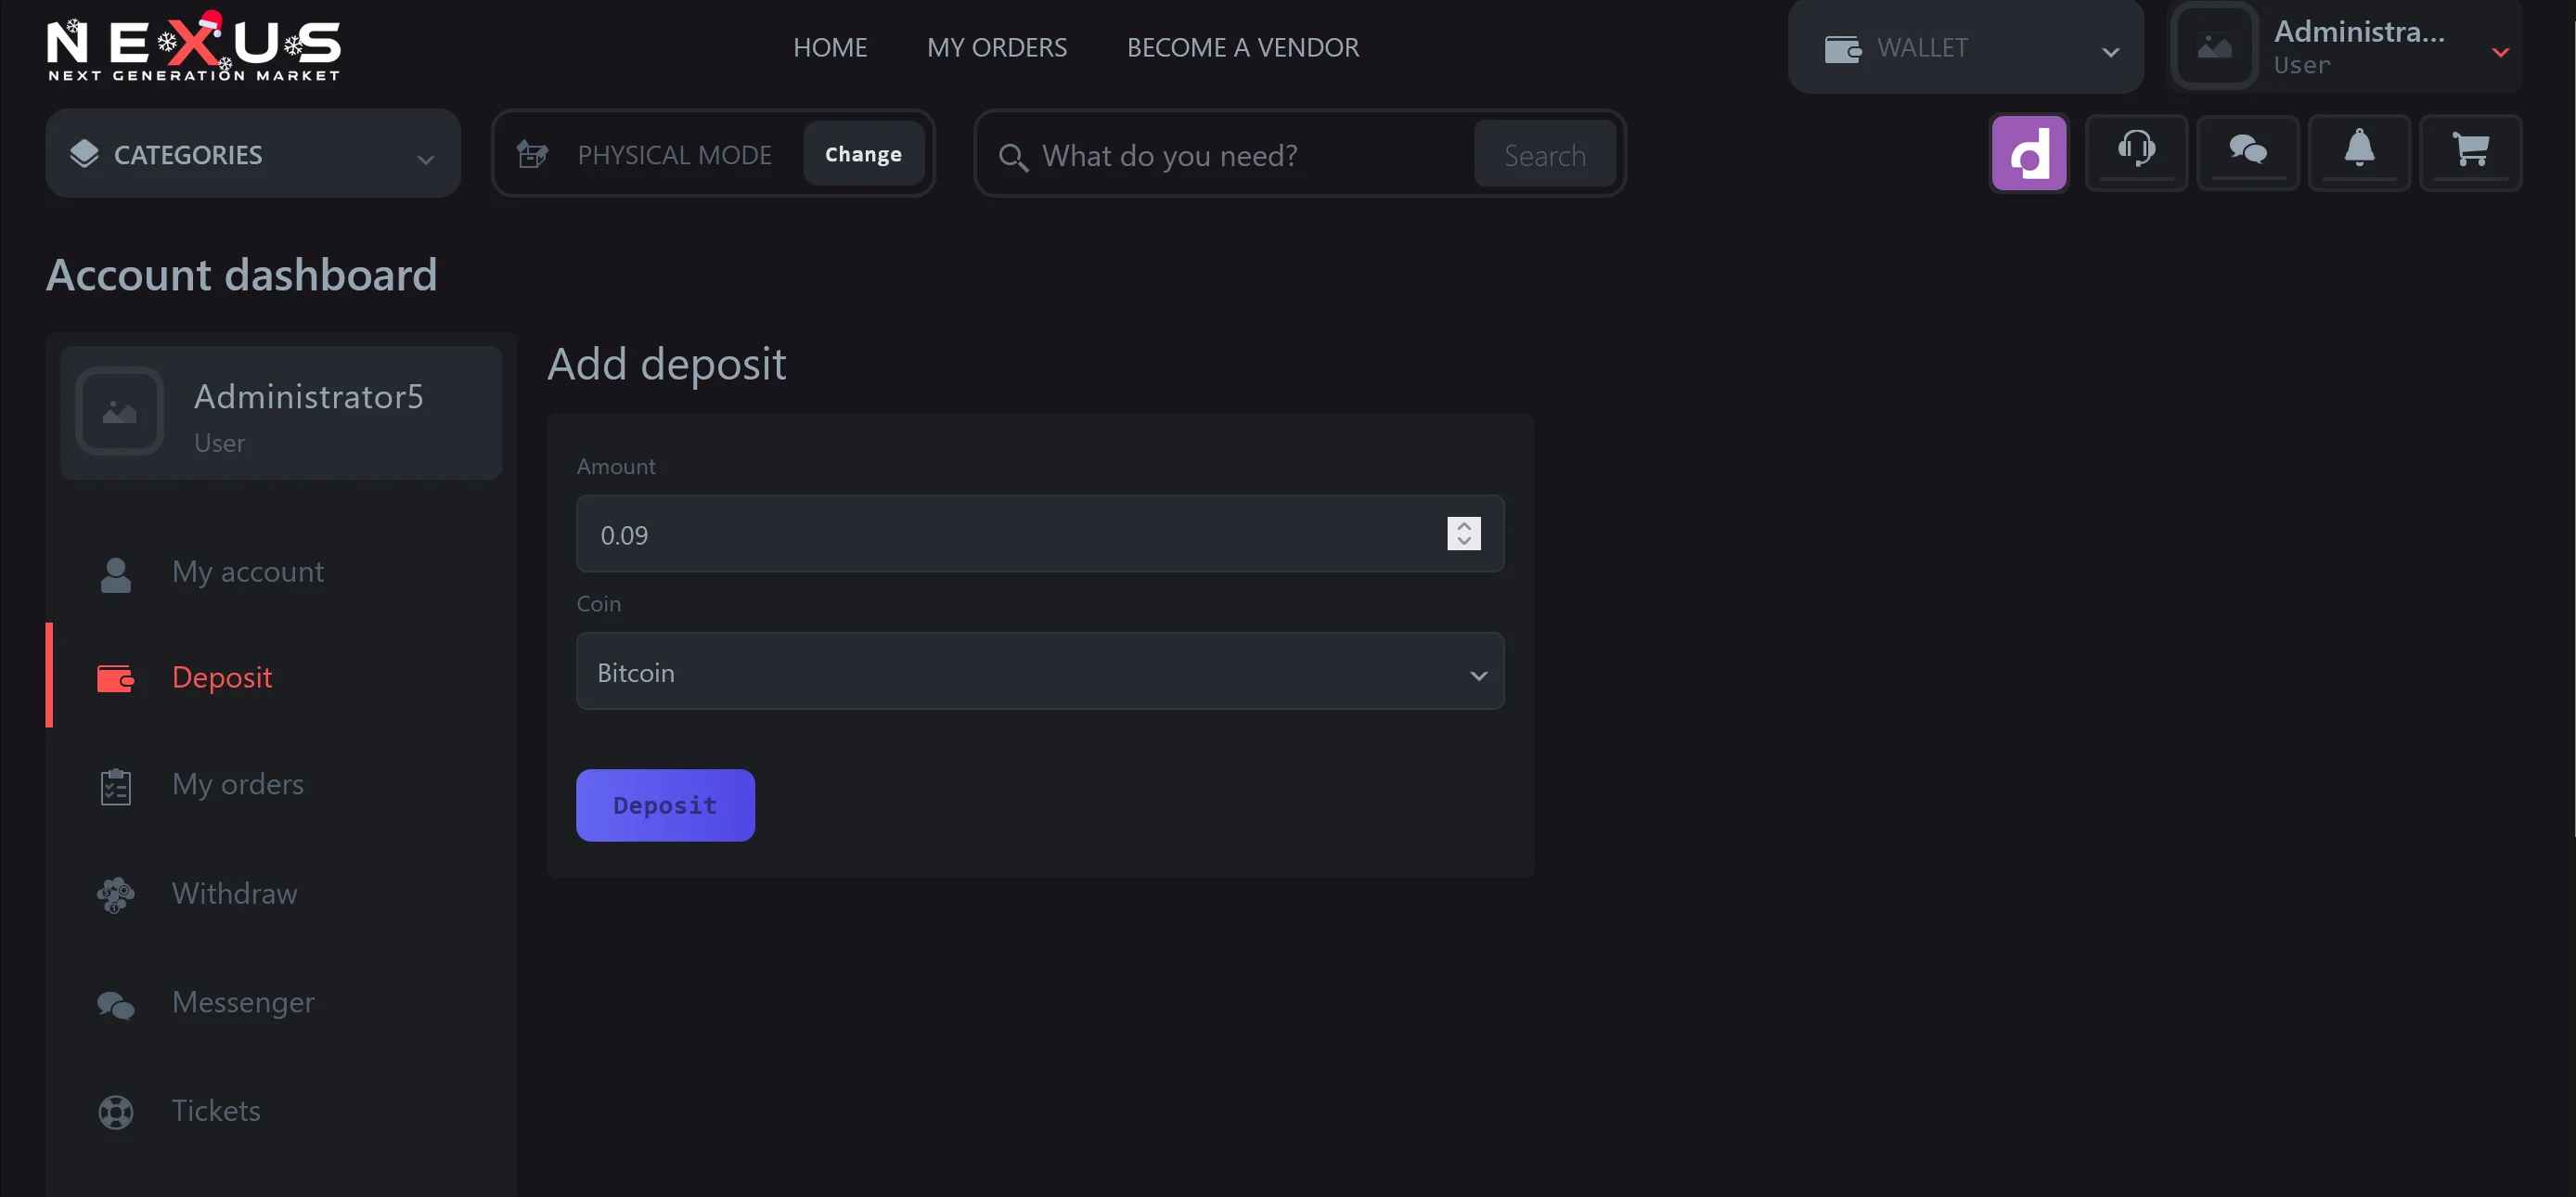Select My account in the sidebar
This screenshot has height=1197, width=2576.
(248, 572)
